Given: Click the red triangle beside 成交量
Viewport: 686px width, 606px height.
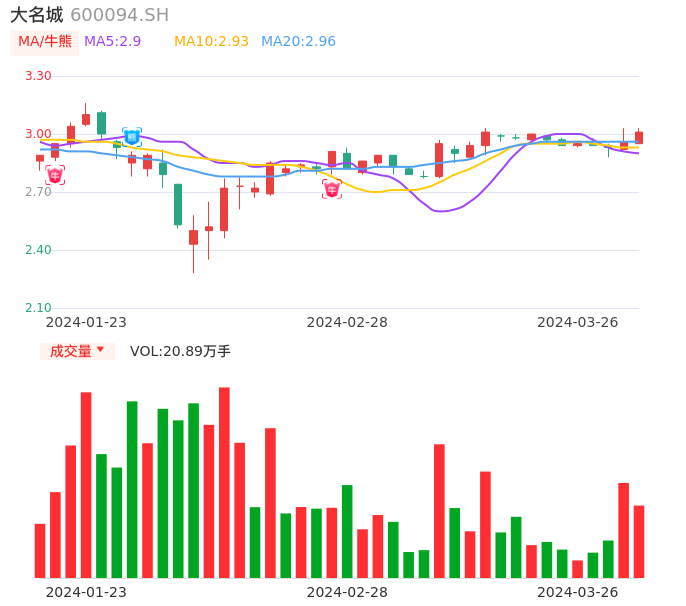Looking at the screenshot, I should tap(100, 350).
